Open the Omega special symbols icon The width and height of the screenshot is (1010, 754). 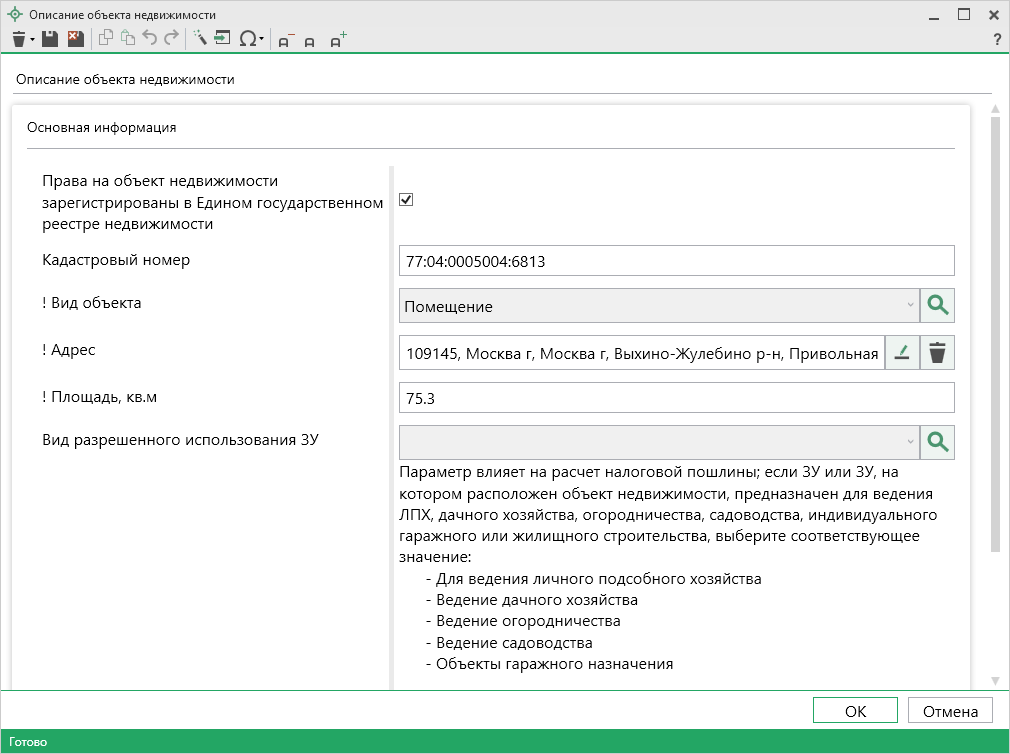(x=247, y=39)
